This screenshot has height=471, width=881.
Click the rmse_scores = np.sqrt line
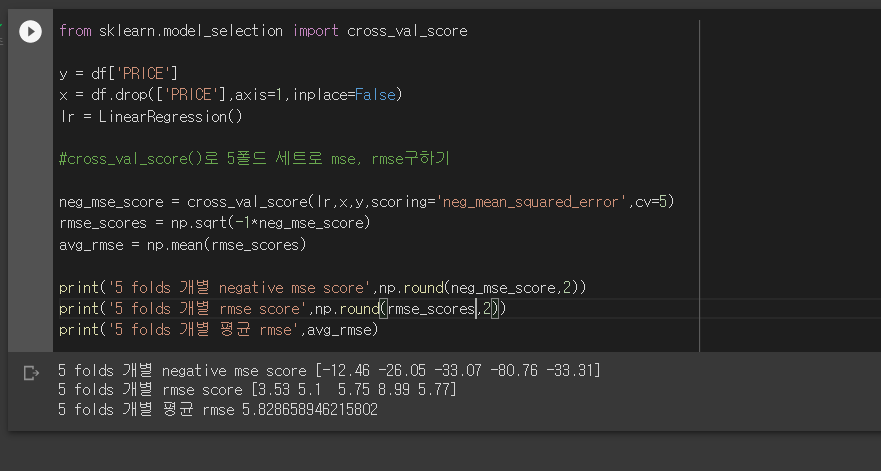tap(215, 223)
